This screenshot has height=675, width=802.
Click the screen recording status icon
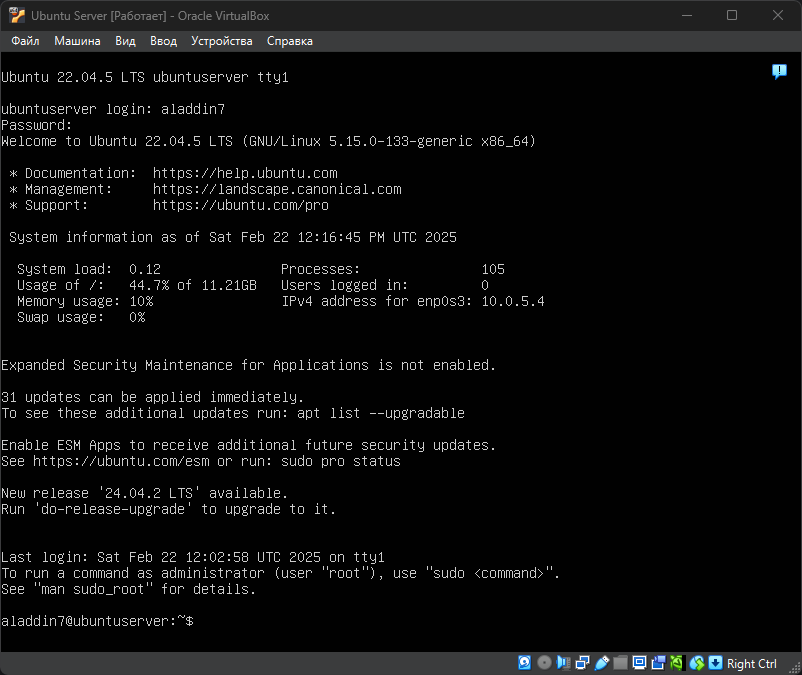tap(658, 663)
